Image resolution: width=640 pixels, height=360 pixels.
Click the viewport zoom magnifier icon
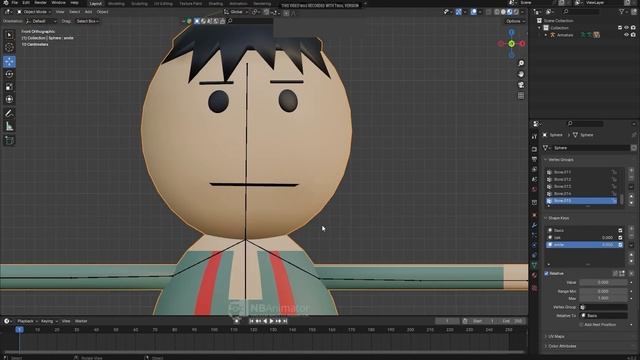[521, 63]
